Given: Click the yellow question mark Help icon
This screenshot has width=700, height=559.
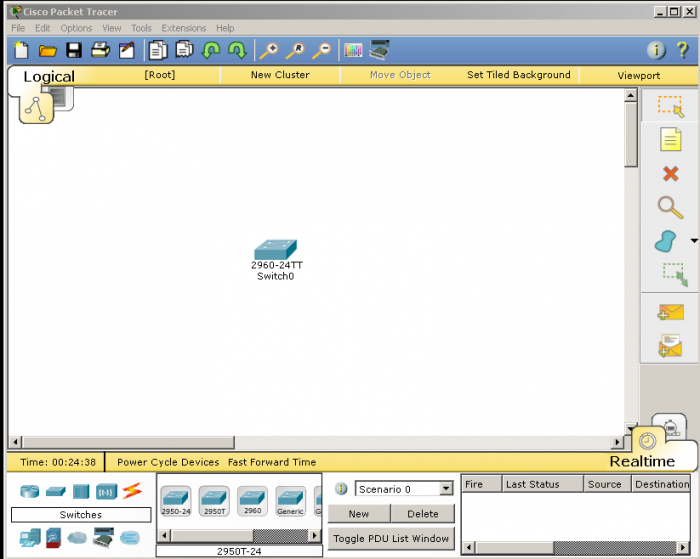Looking at the screenshot, I should click(x=683, y=50).
